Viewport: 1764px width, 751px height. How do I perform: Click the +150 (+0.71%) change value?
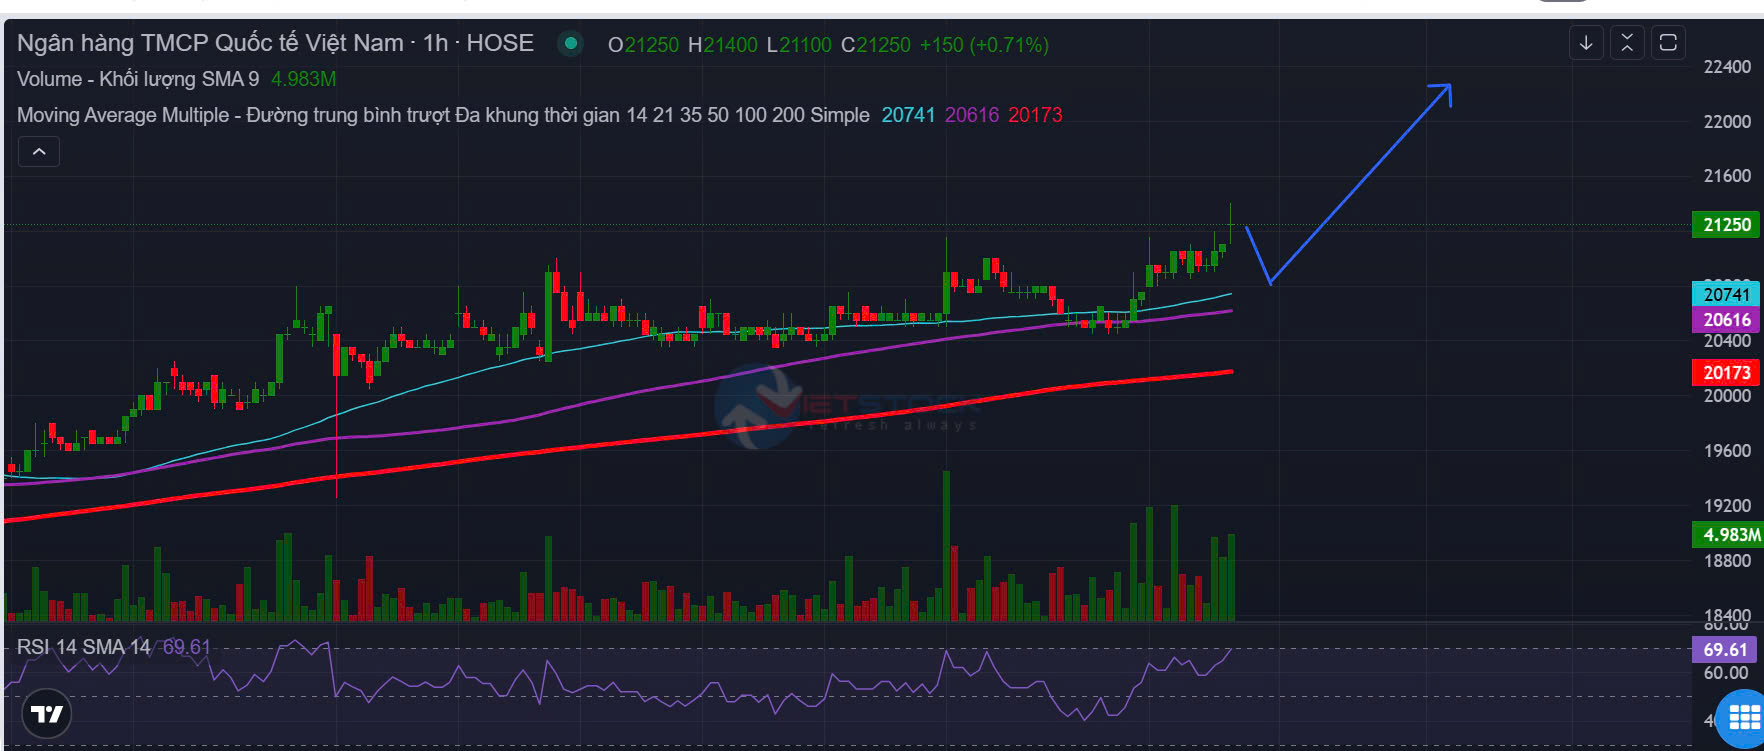click(984, 45)
